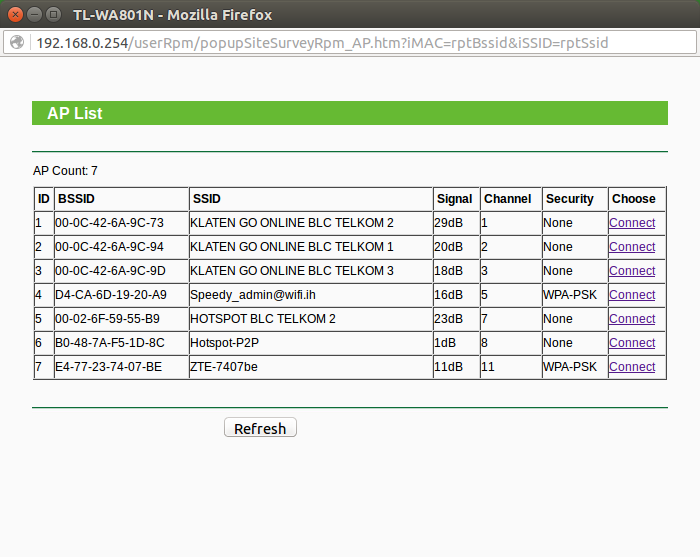Screen dimensions: 700x557
Task: Click the 20dB signal value
Action: 448,247
